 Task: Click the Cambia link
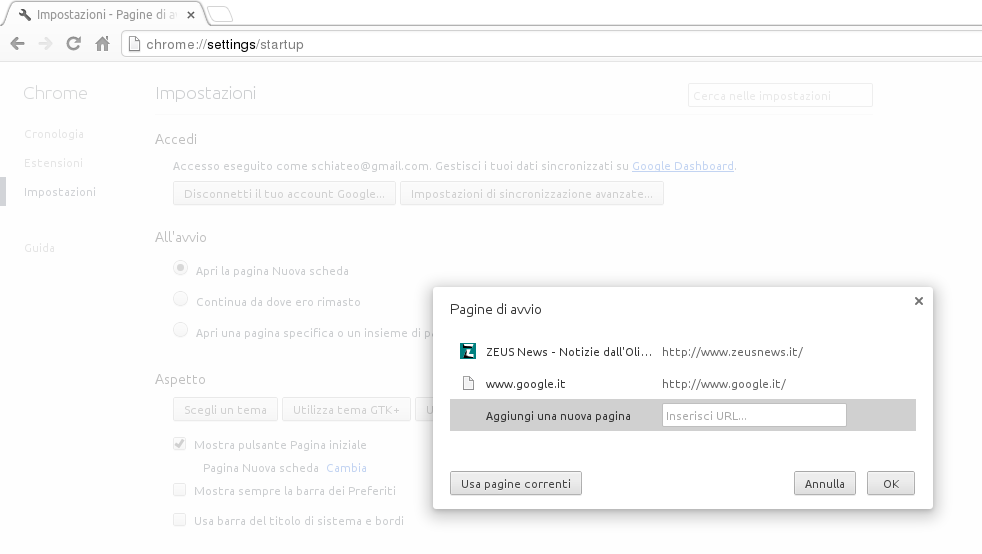tap(346, 468)
